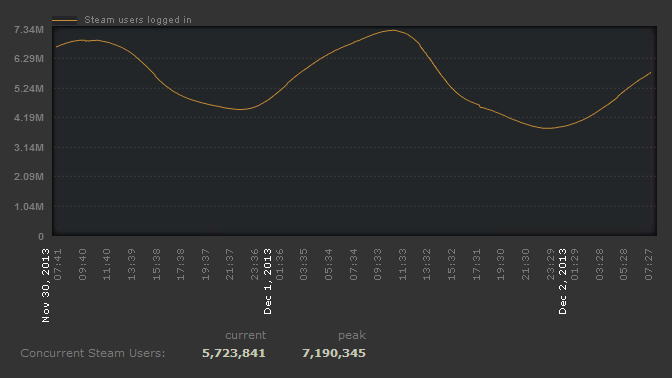The width and height of the screenshot is (672, 378).
Task: Click the 0 y-axis label
Action: tap(41, 237)
